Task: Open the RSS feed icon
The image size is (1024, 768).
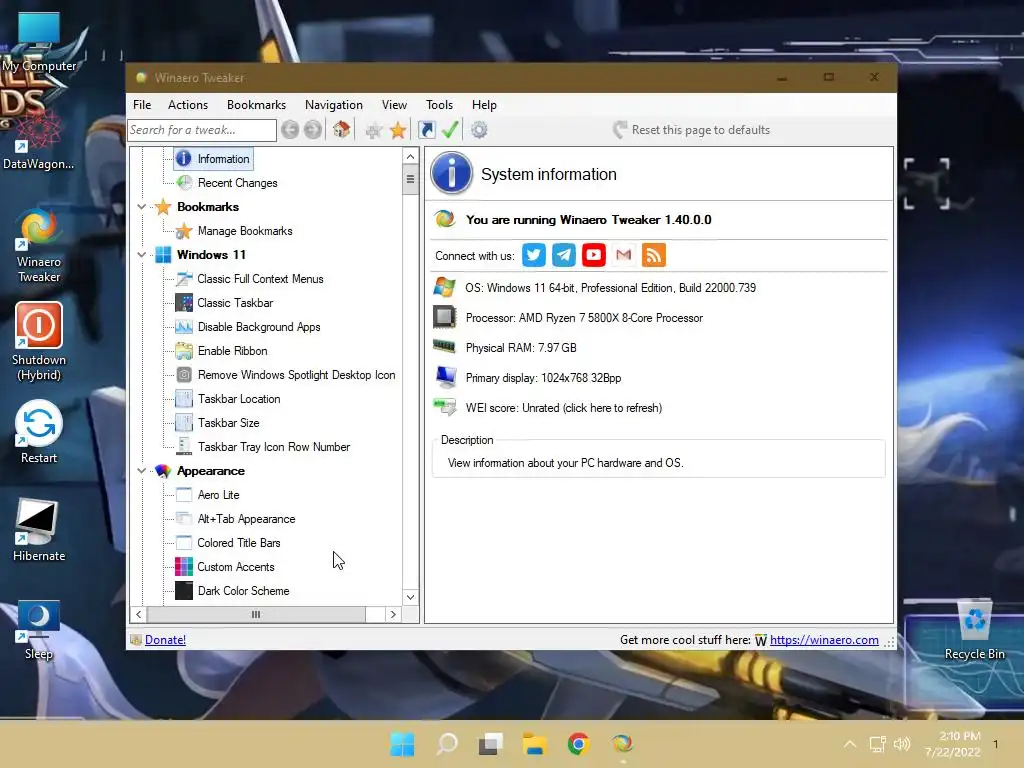Action: tap(654, 255)
